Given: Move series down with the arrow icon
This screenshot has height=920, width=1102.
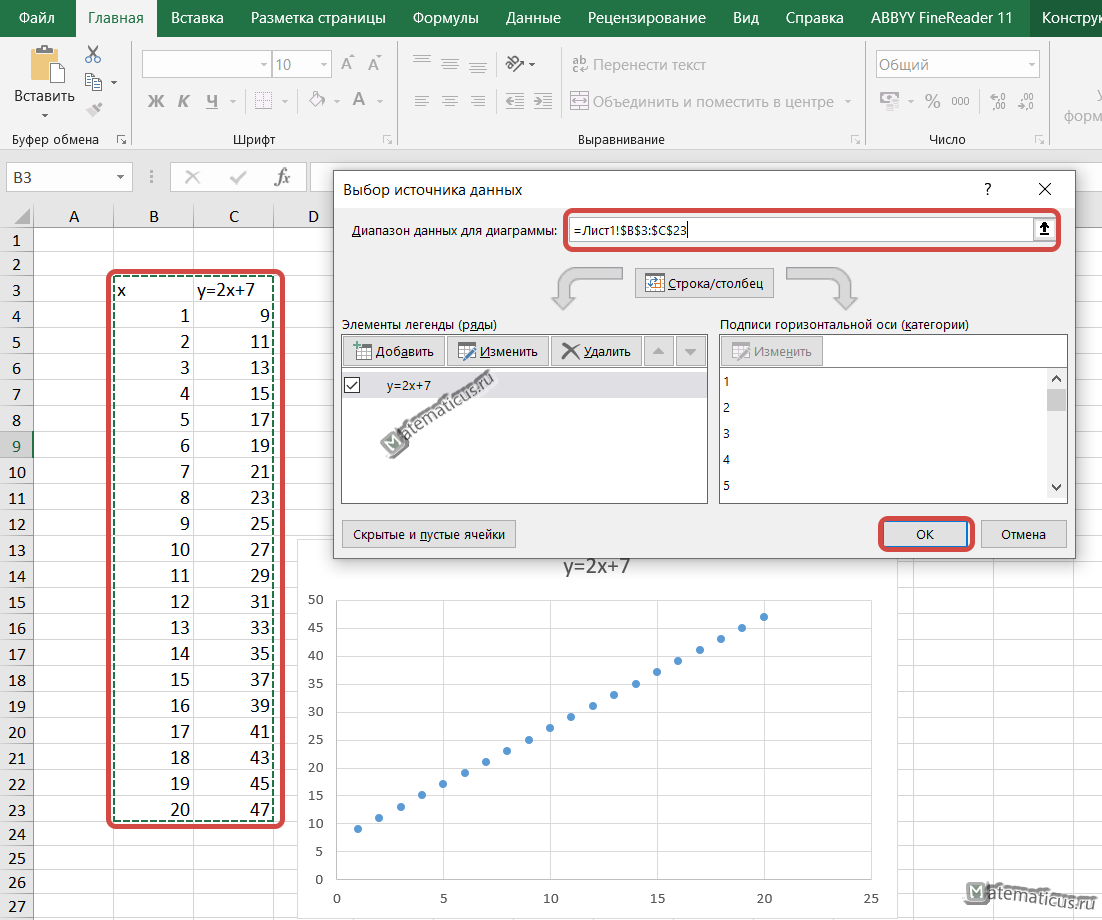Looking at the screenshot, I should click(x=691, y=351).
